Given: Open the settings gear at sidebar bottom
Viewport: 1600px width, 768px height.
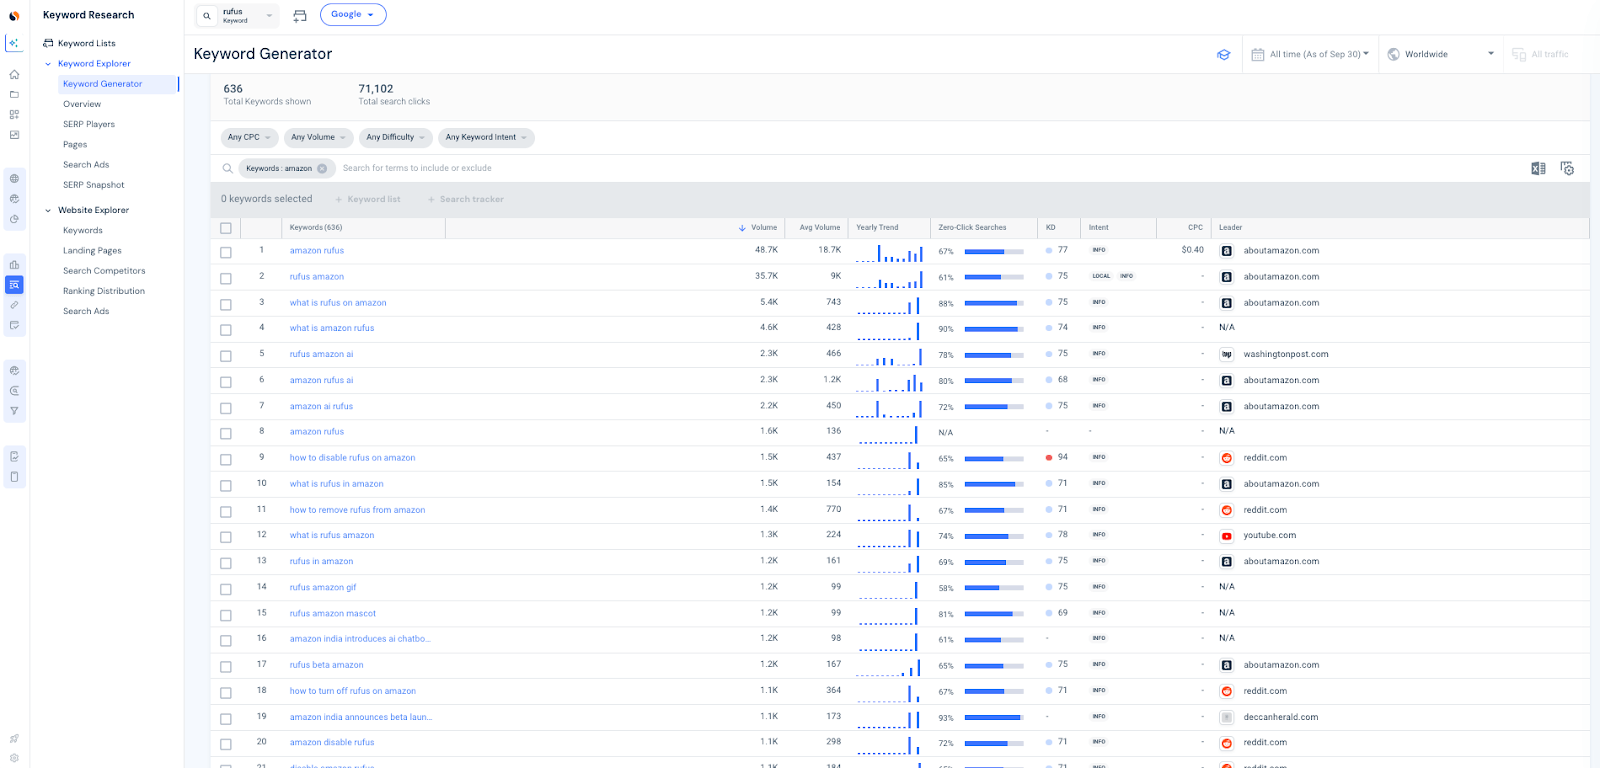Looking at the screenshot, I should click(14, 758).
